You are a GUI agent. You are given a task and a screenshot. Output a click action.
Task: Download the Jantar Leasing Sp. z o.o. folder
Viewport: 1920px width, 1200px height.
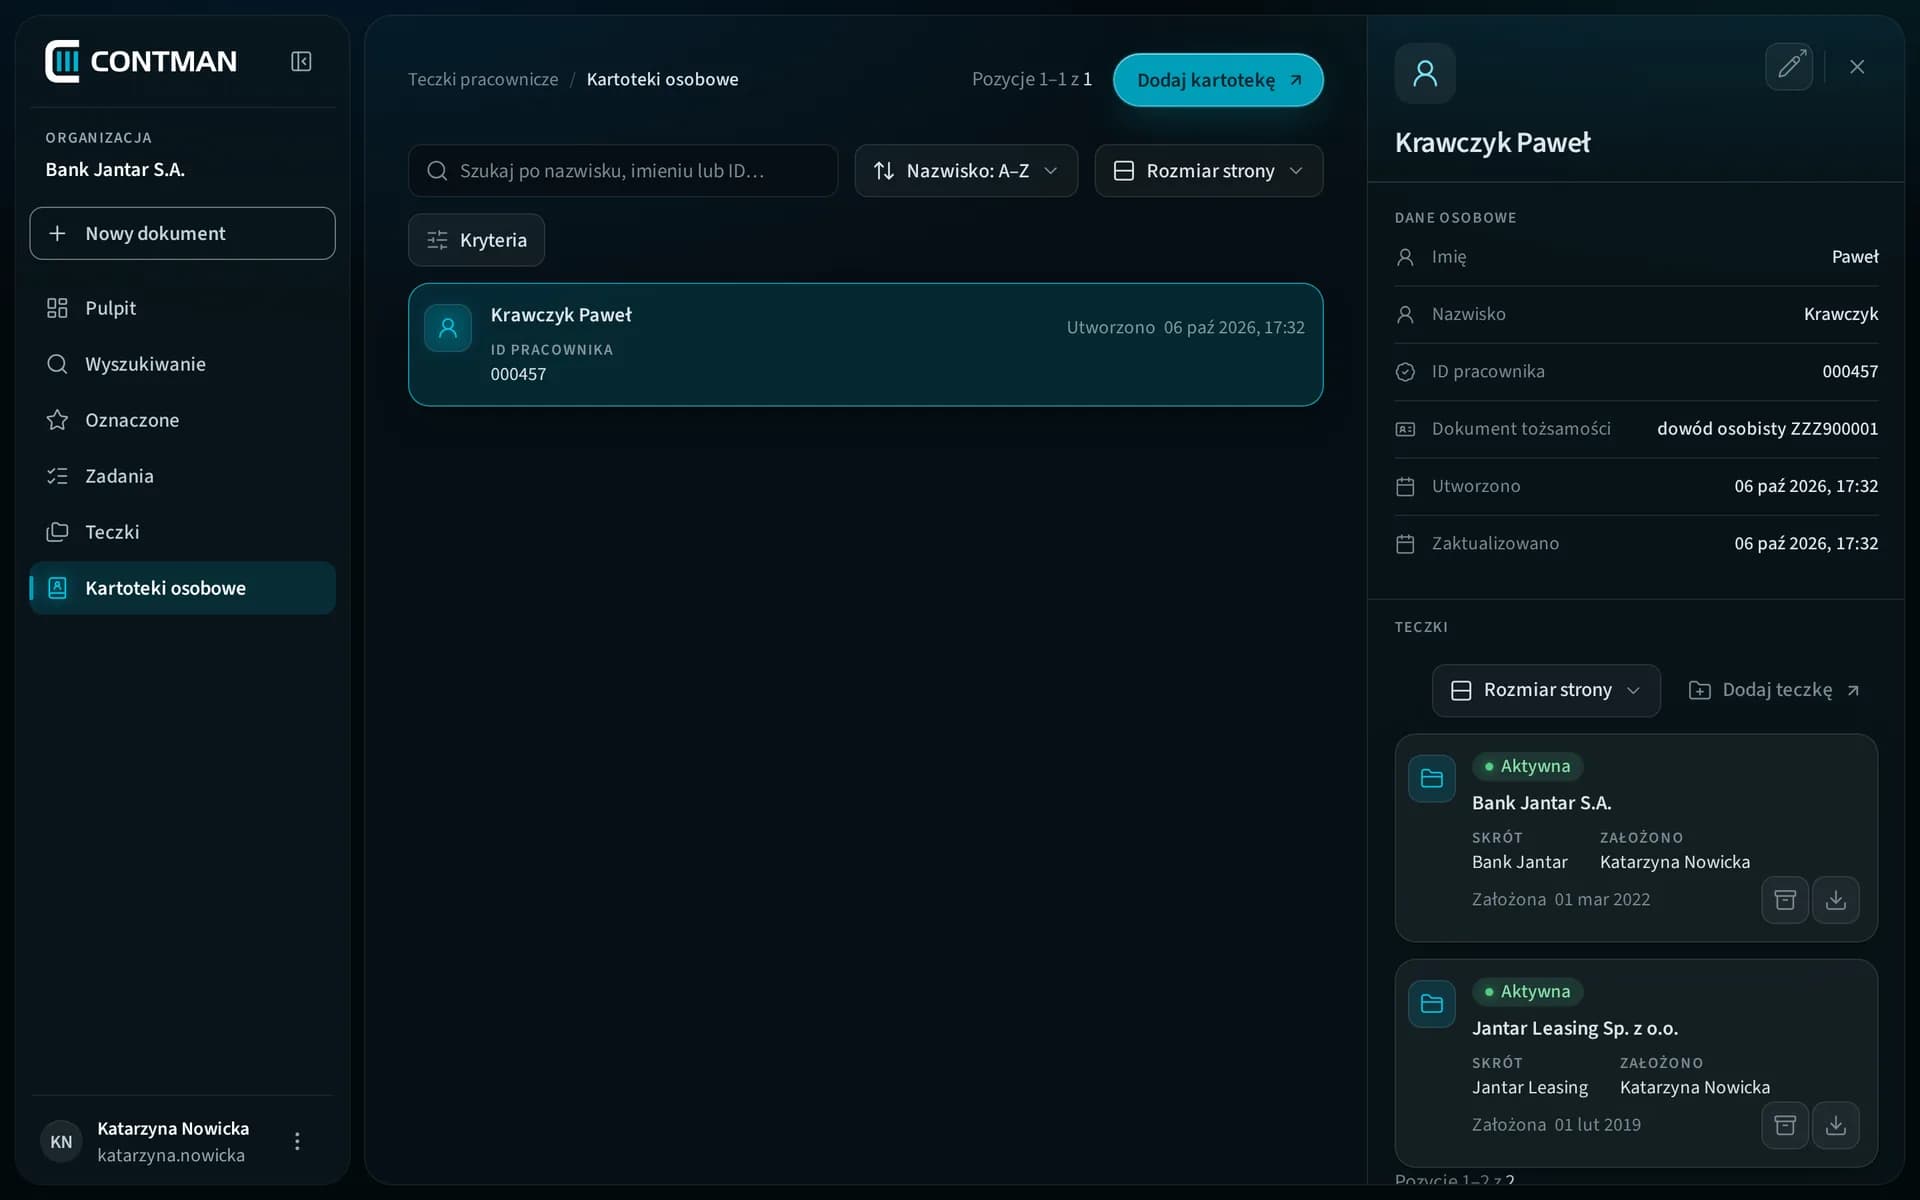coord(1836,1125)
